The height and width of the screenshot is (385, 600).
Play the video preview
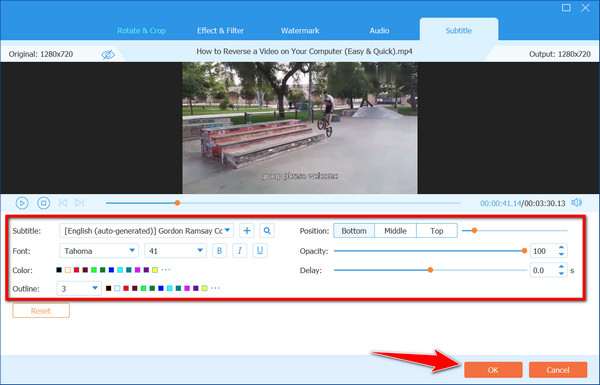click(x=22, y=203)
